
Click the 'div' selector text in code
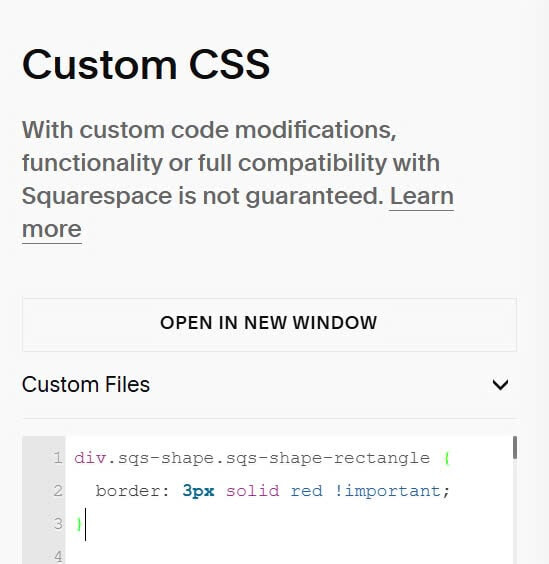click(90, 458)
